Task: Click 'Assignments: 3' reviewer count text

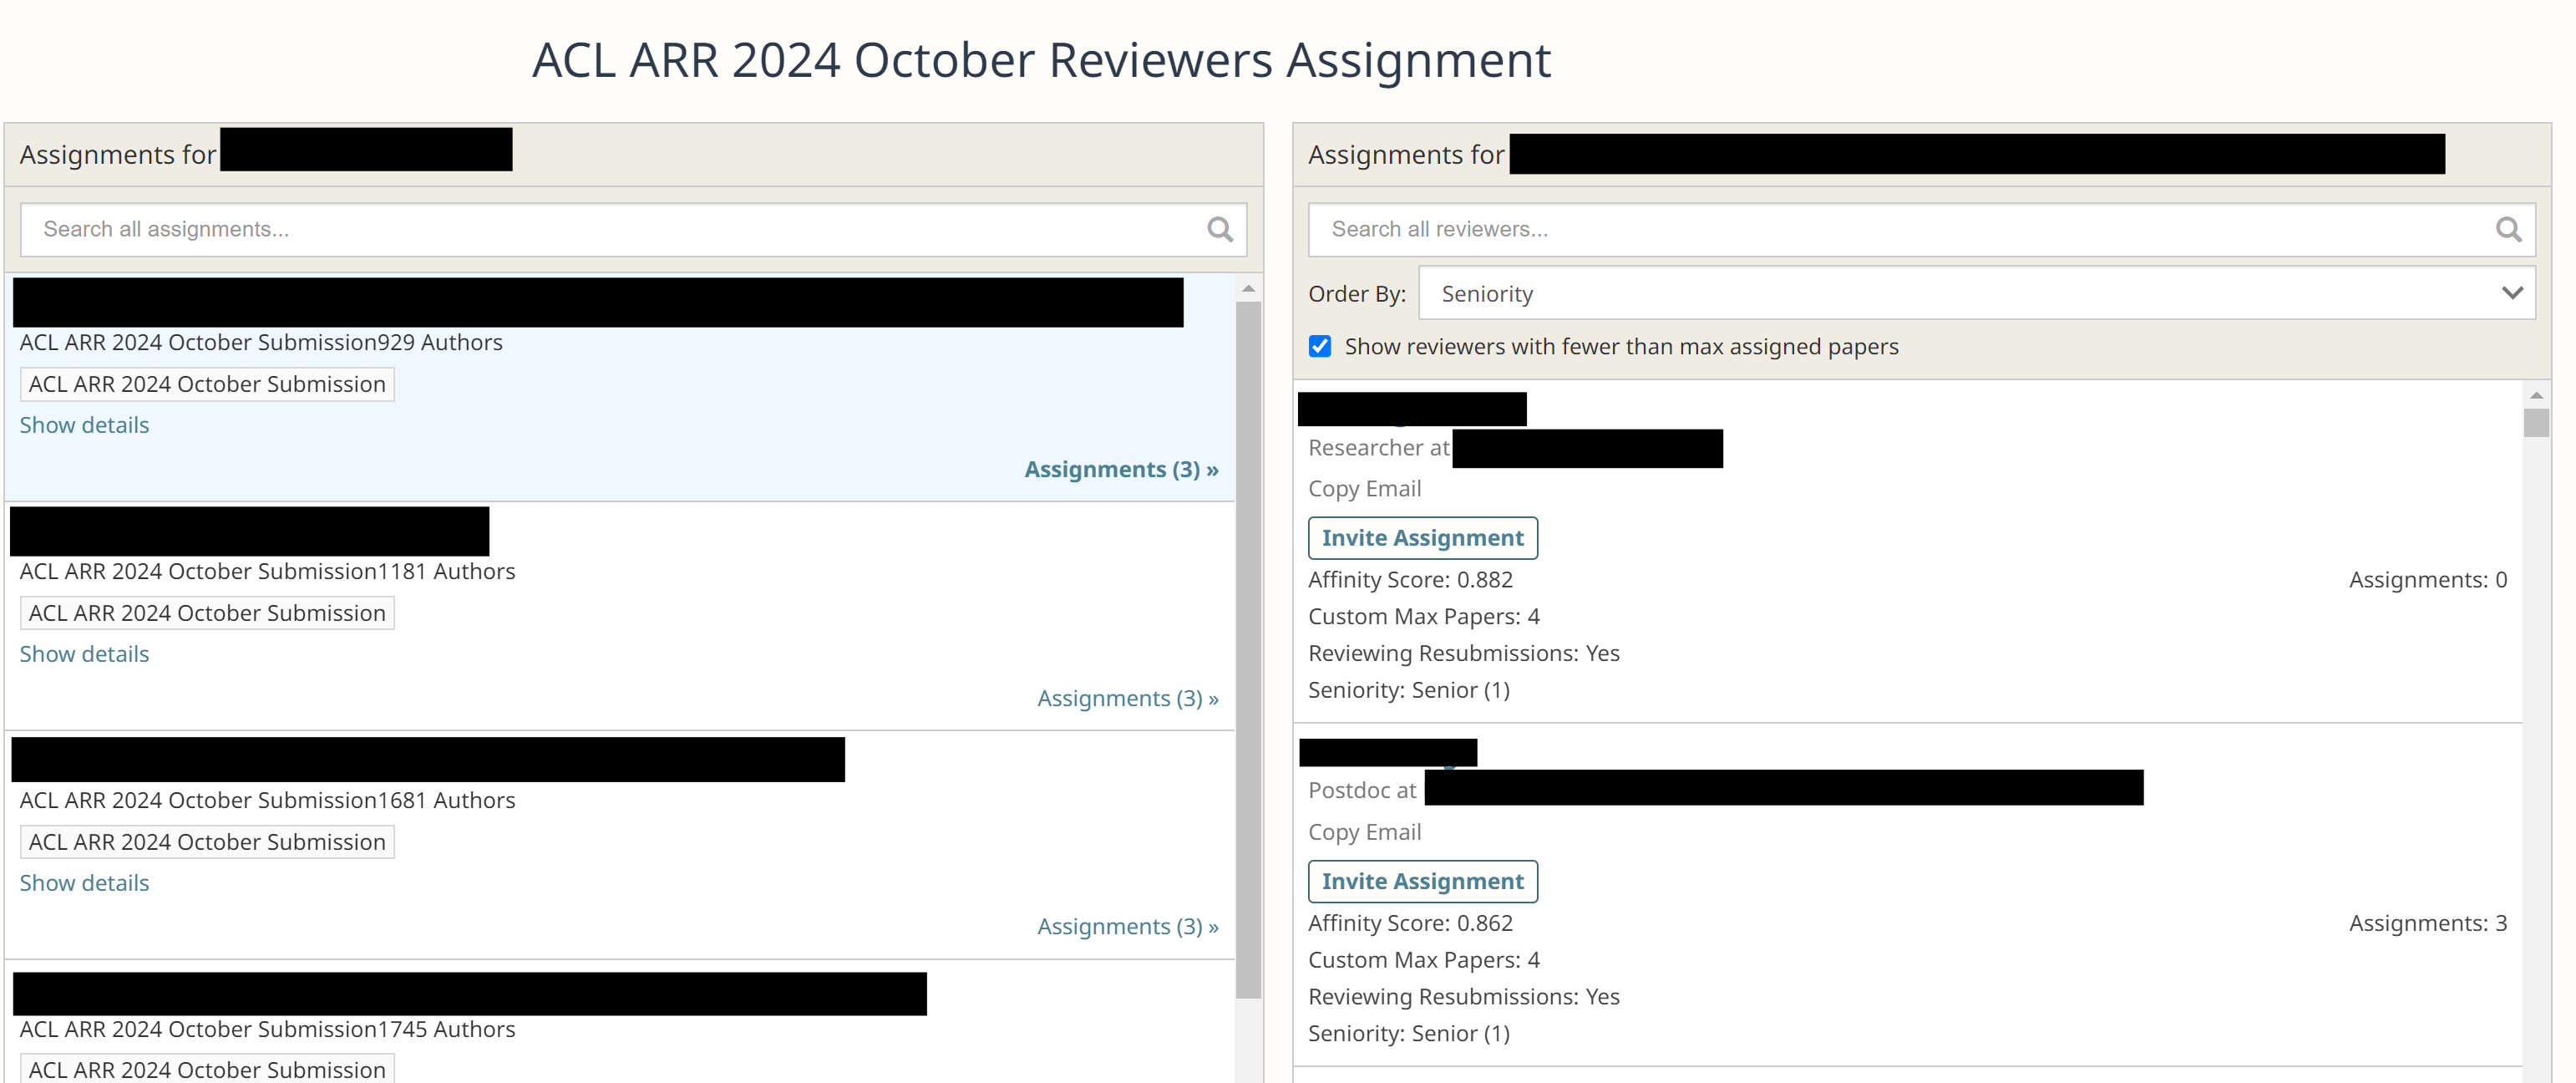Action: coord(2427,923)
